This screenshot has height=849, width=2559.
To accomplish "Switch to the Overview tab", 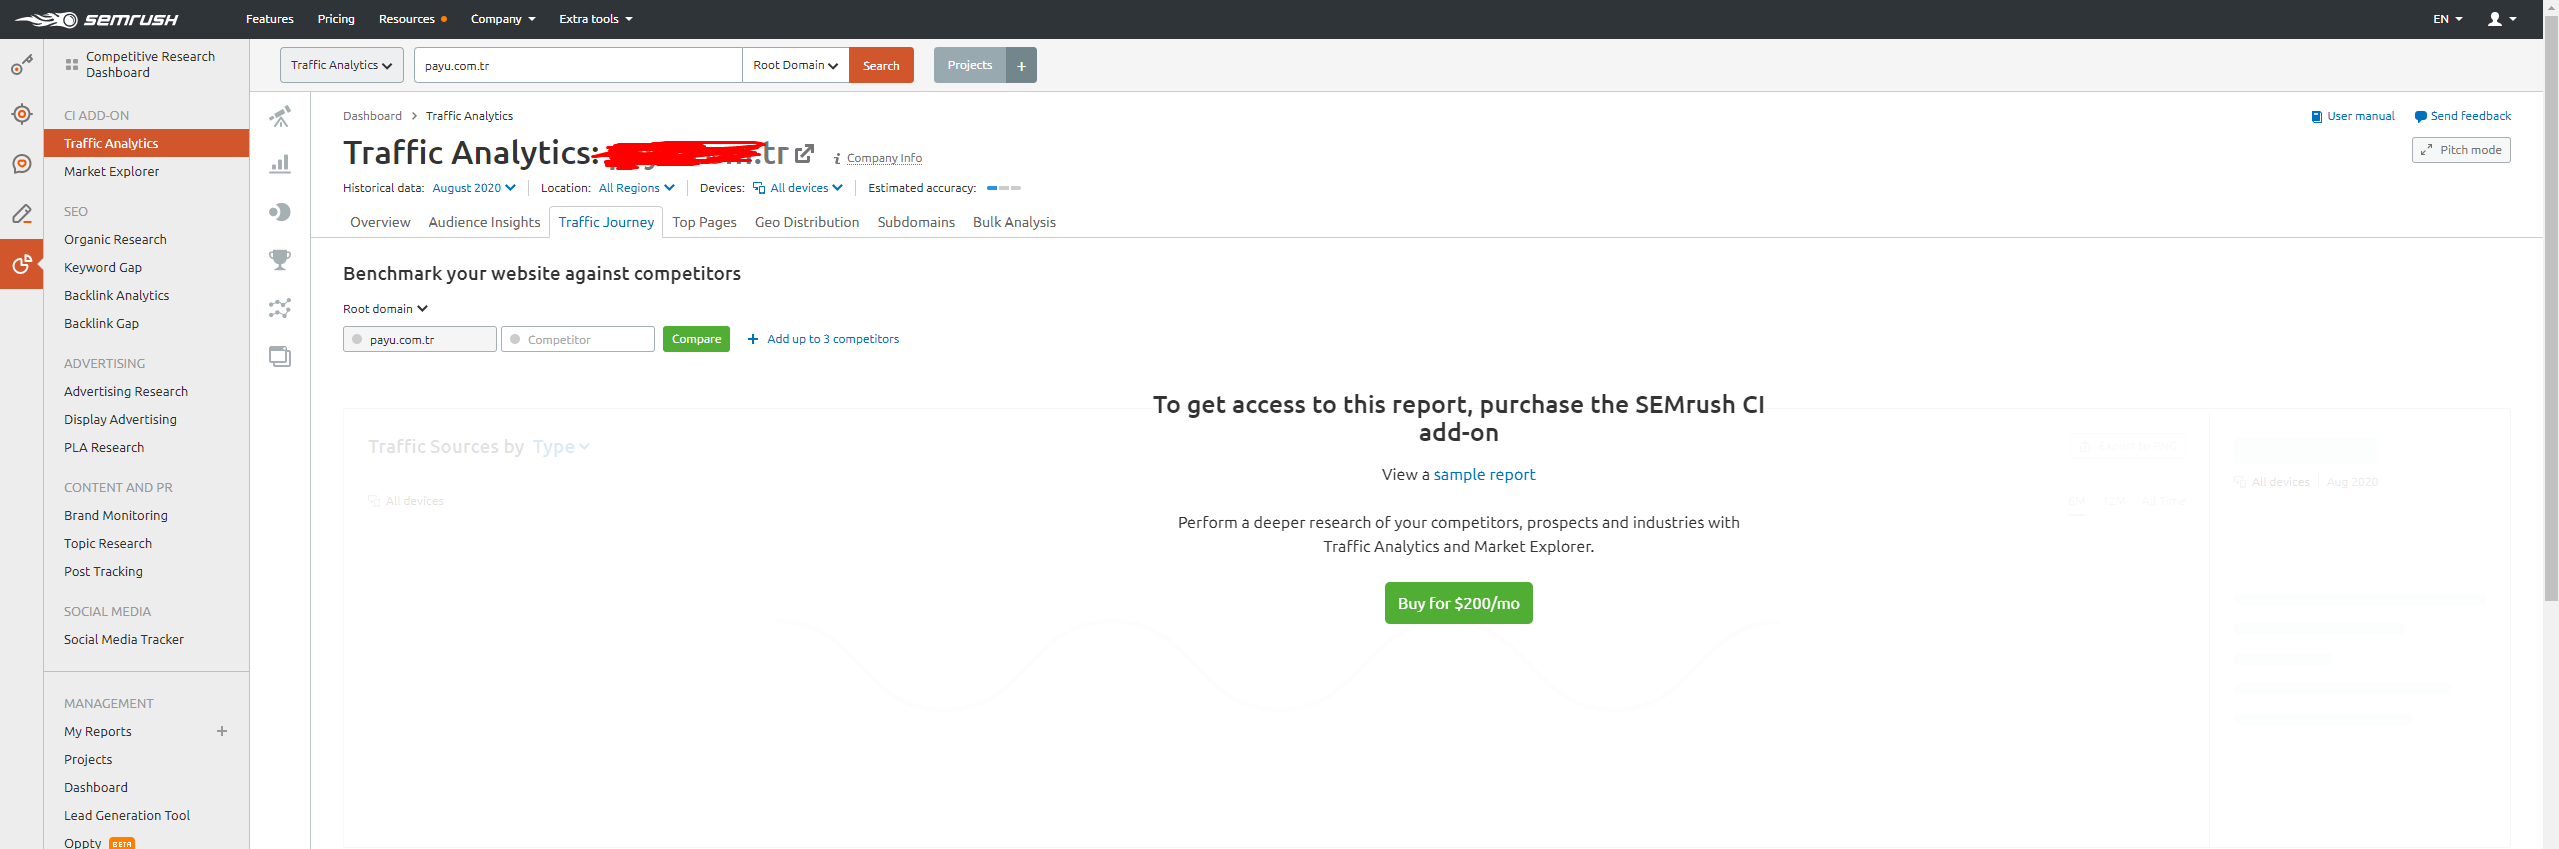I will tap(380, 222).
